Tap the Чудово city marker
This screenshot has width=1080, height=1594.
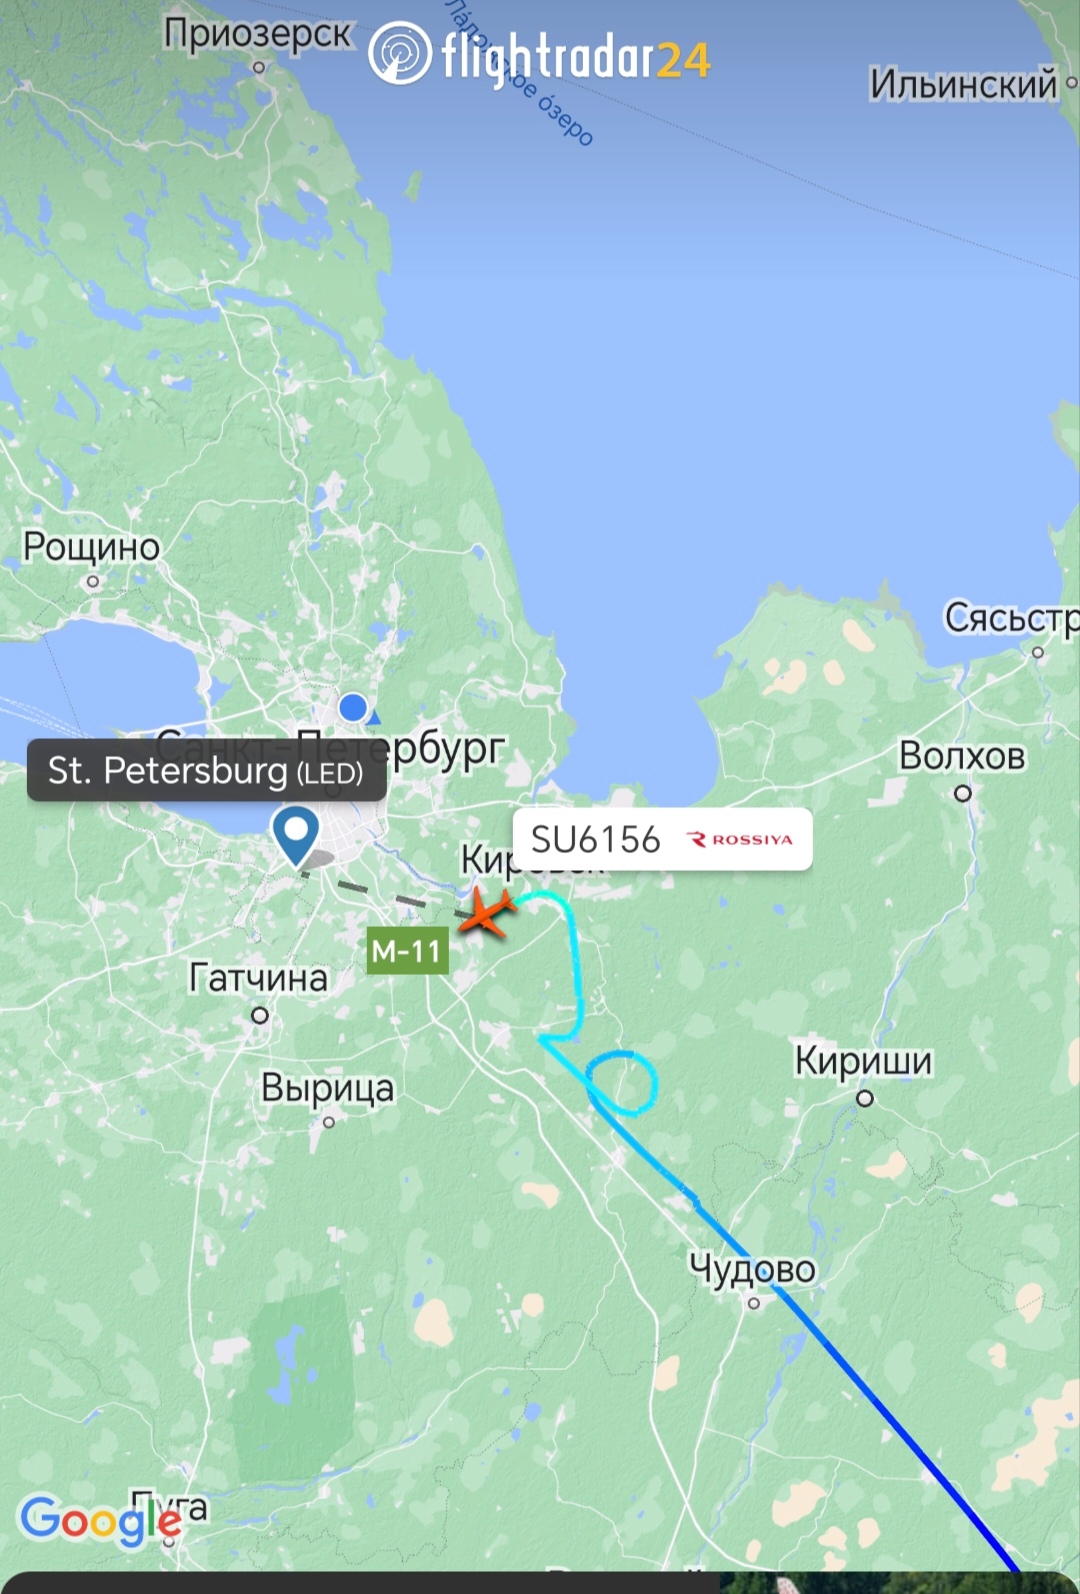click(754, 1303)
